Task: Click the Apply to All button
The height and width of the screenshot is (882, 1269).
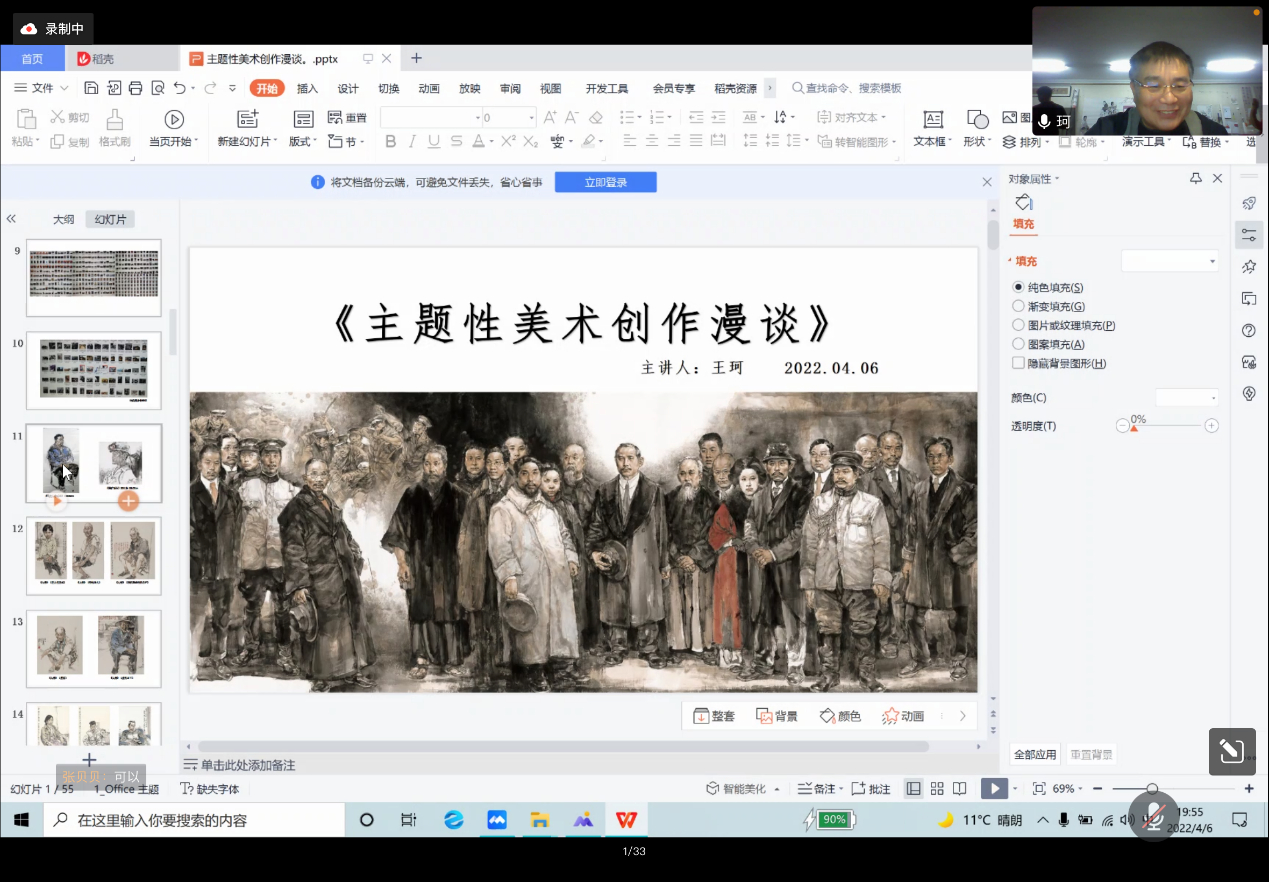Action: click(x=1035, y=755)
